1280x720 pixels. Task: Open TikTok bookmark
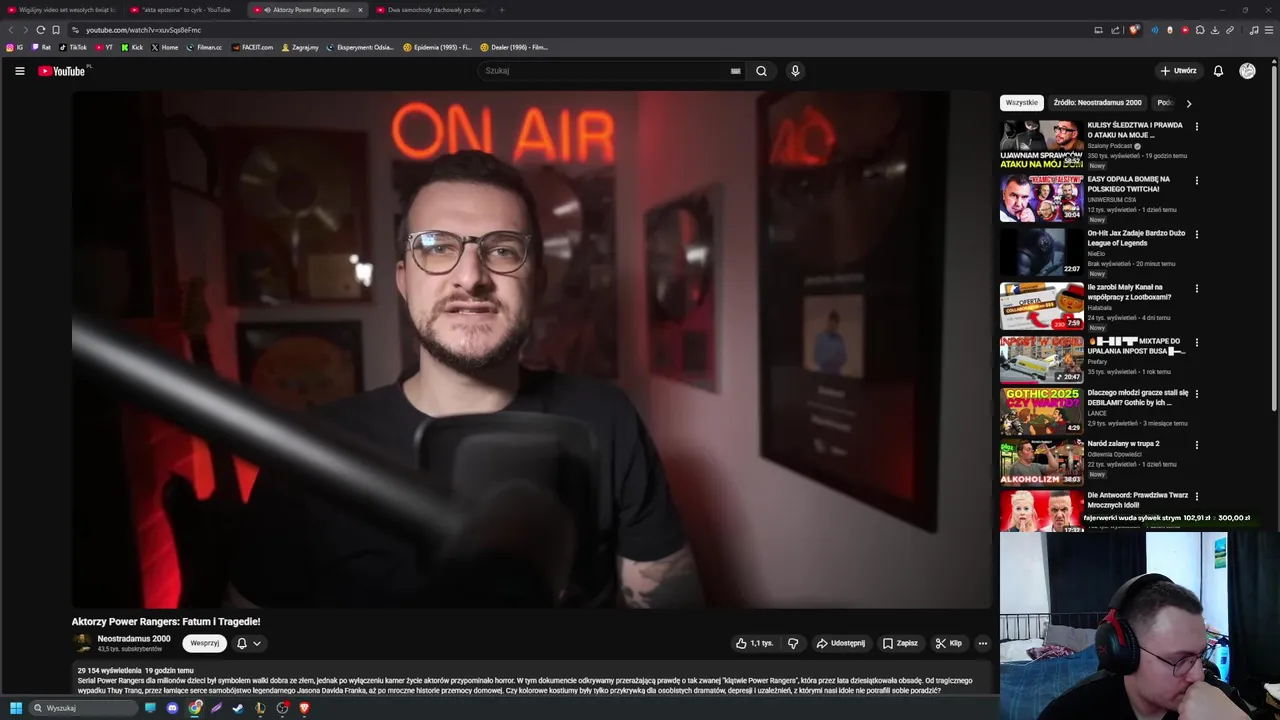pos(73,47)
